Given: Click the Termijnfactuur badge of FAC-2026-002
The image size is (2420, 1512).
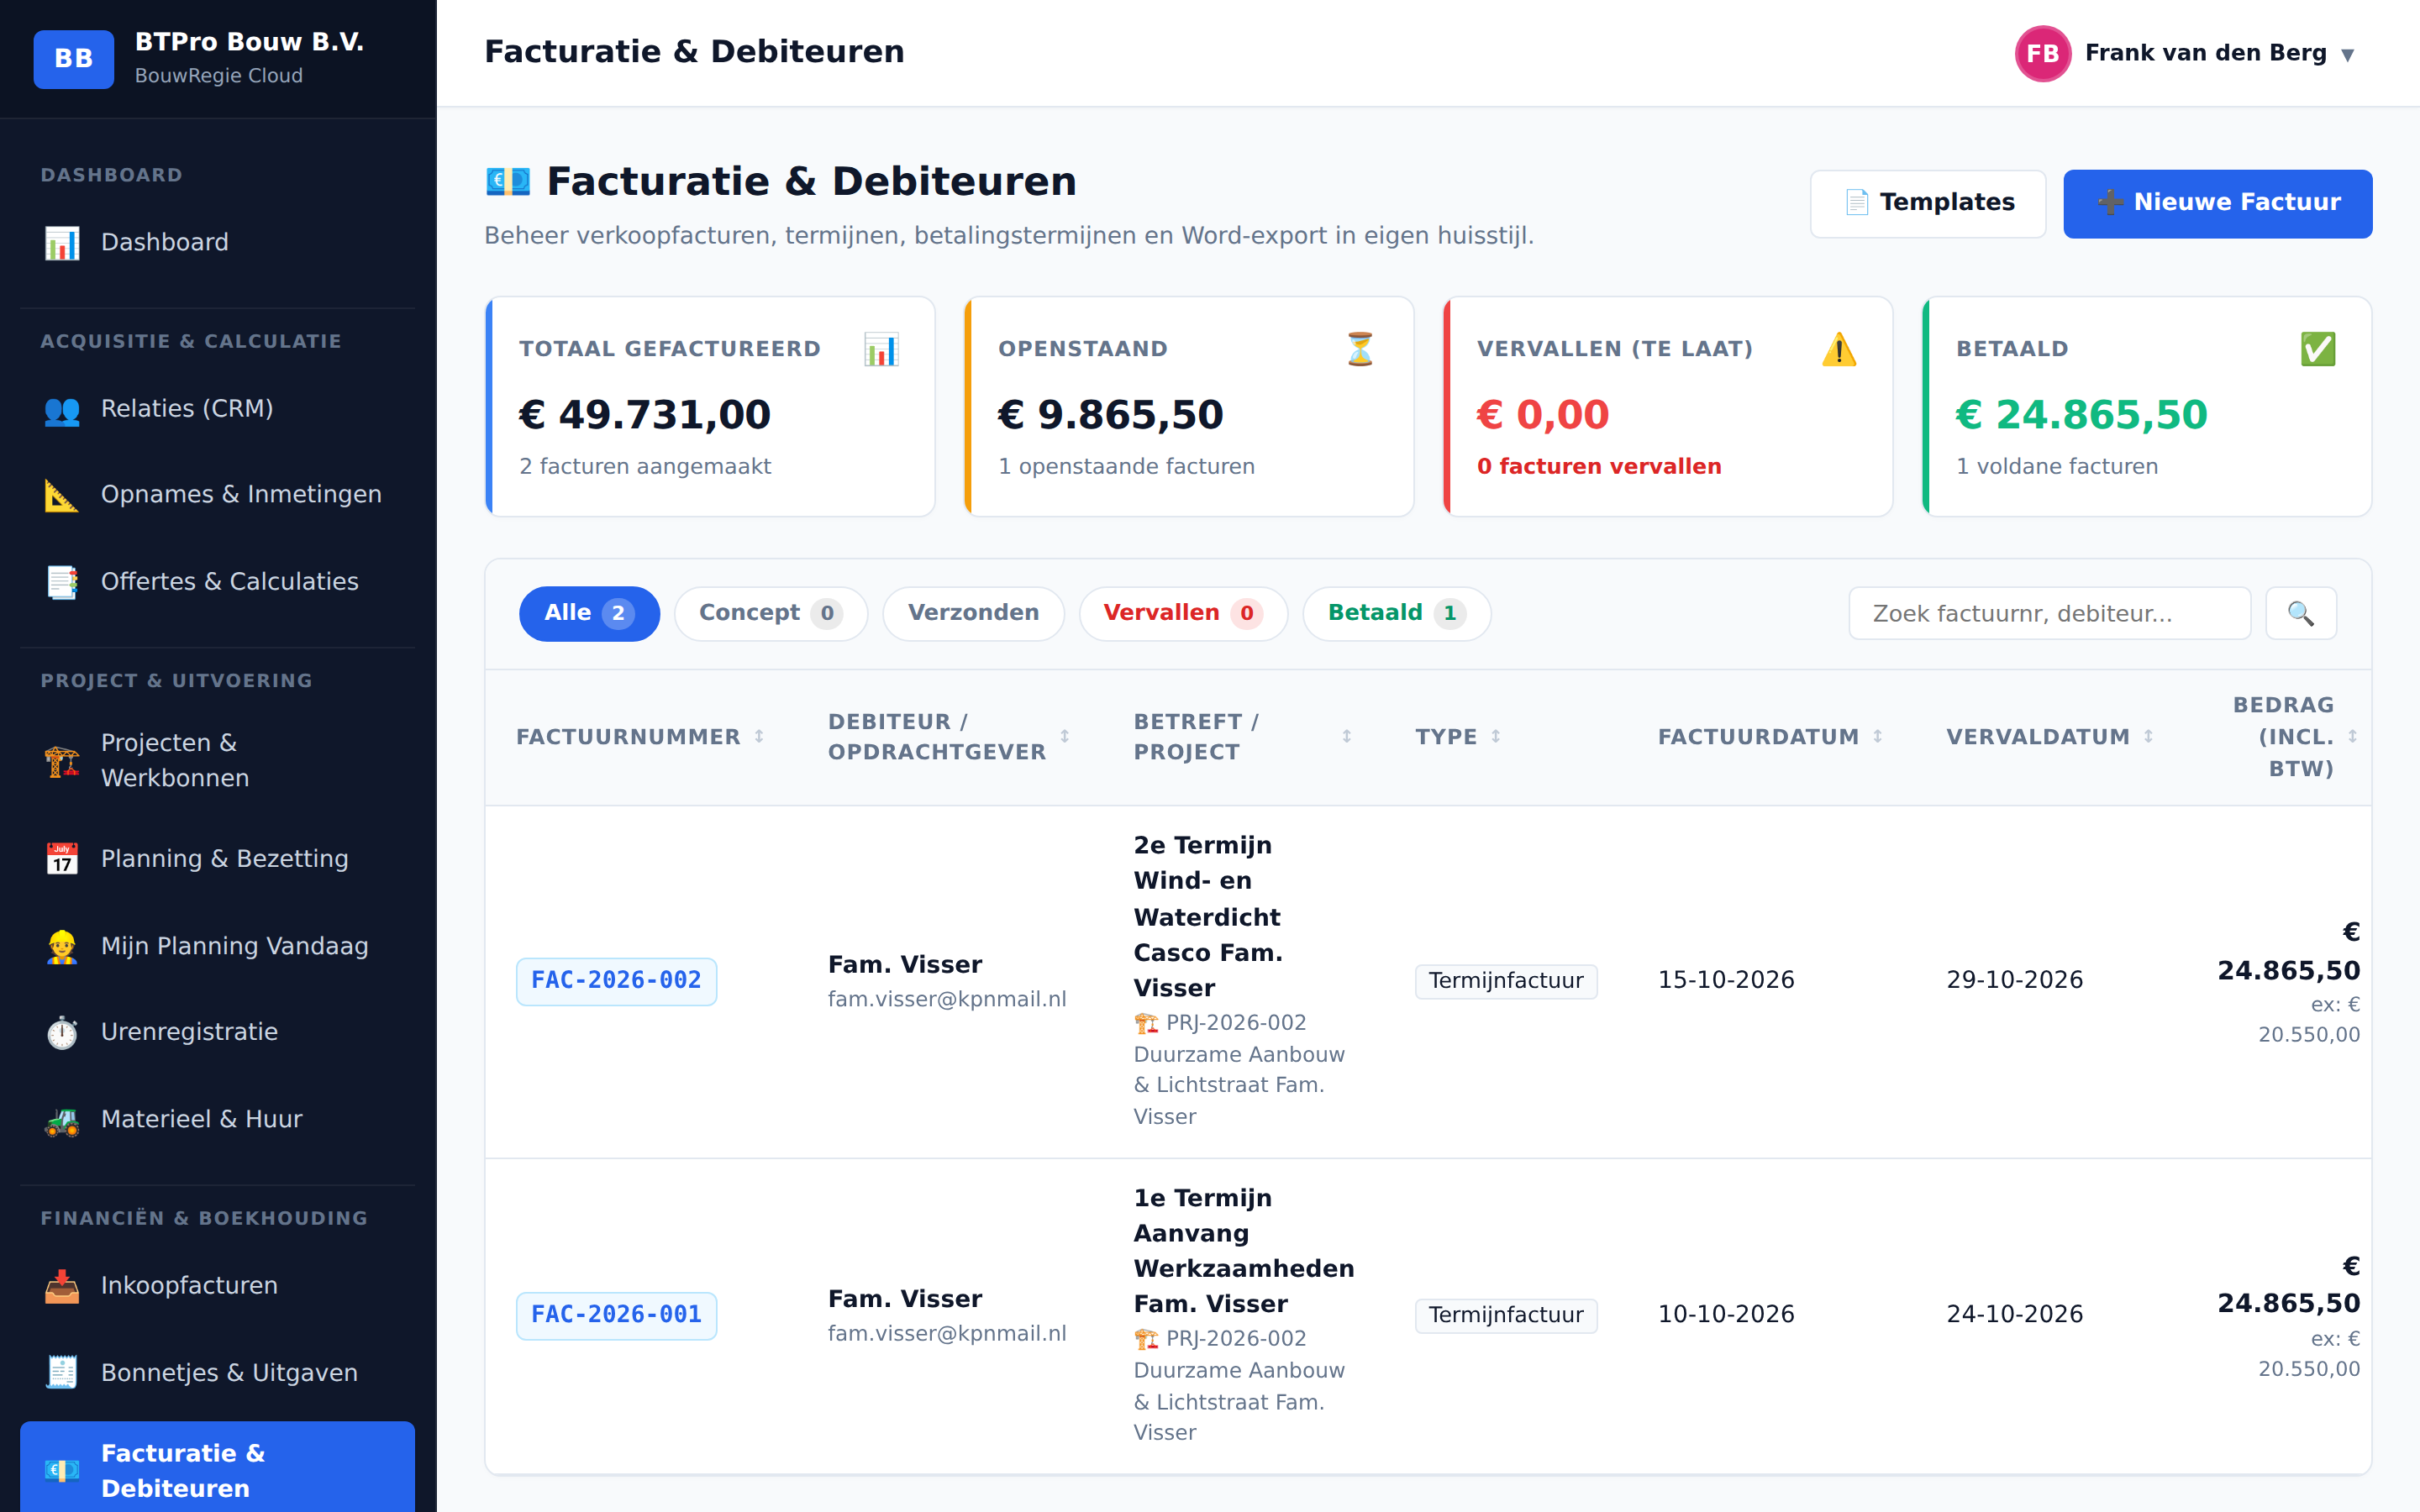Looking at the screenshot, I should pyautogui.click(x=1505, y=981).
